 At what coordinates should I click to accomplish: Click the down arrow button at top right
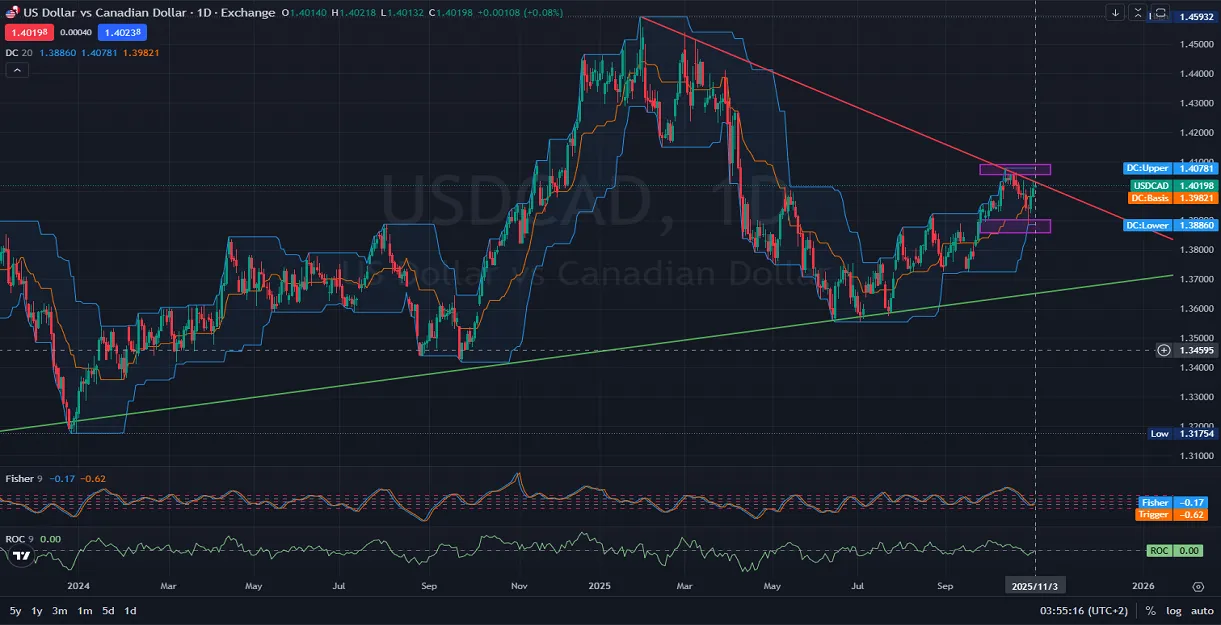point(1116,13)
